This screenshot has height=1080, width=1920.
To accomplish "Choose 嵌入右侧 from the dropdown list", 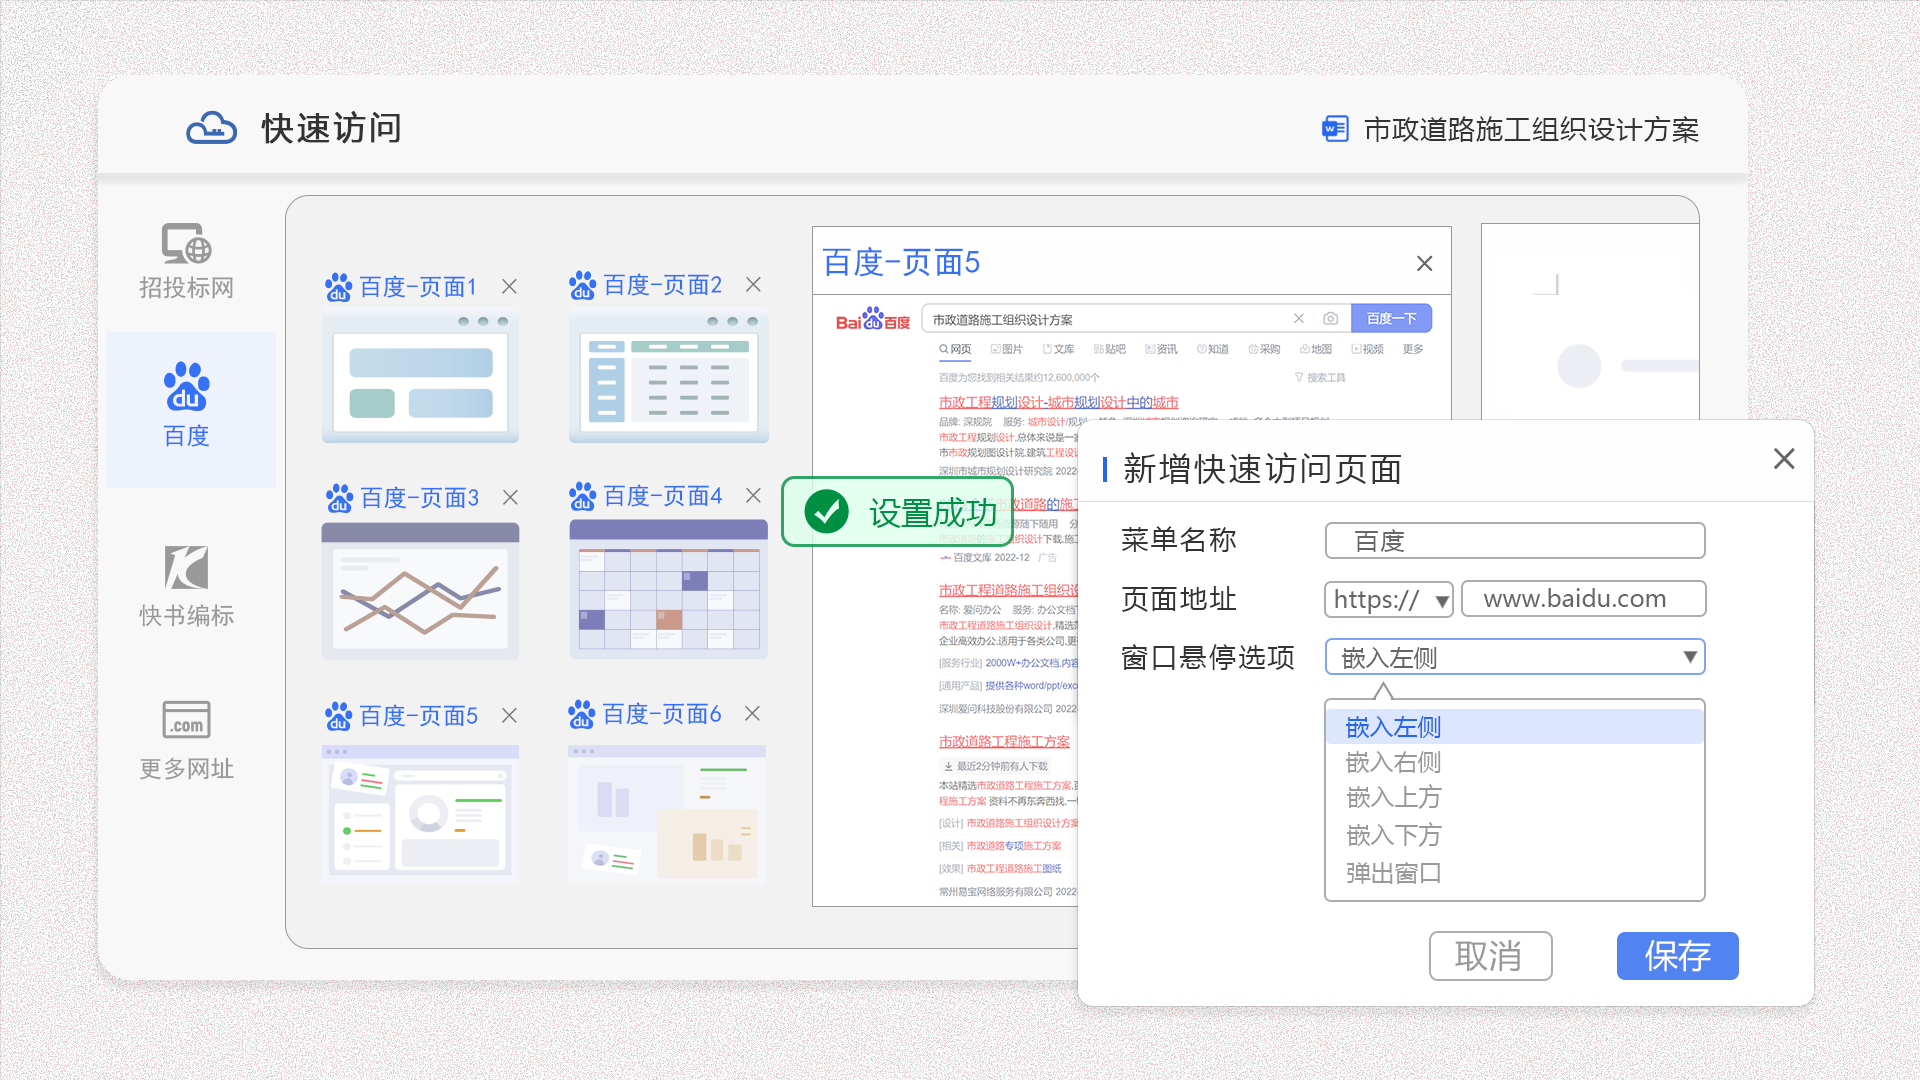I will 1393,763.
